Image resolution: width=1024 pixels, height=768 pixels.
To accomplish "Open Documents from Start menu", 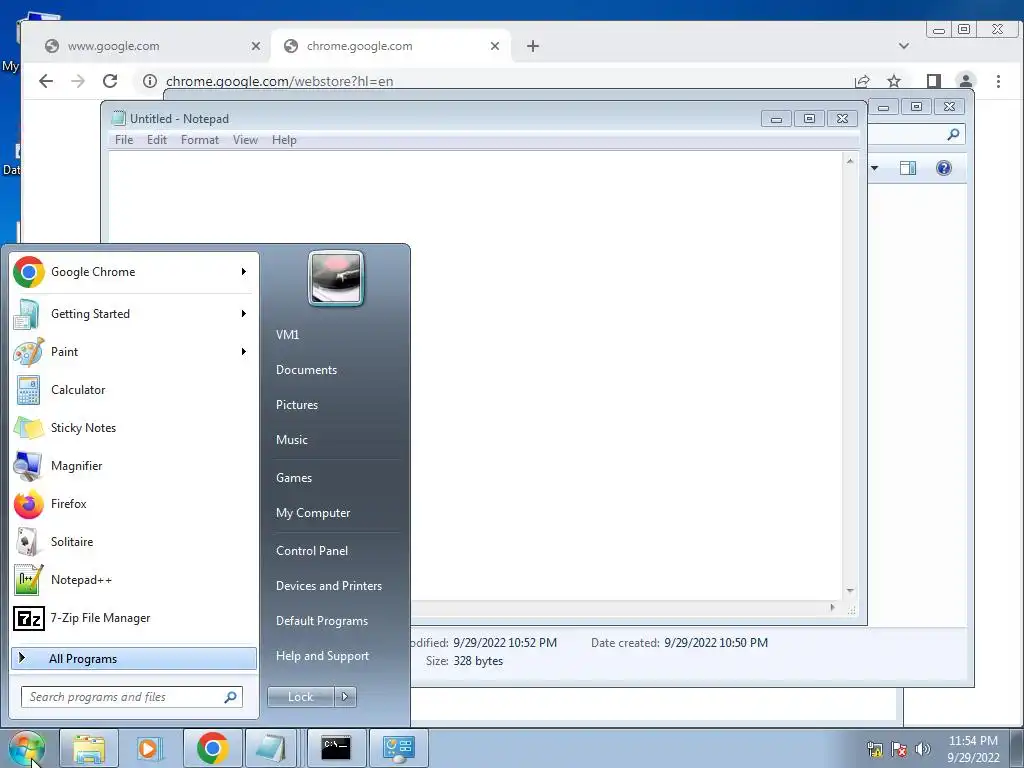I will tap(306, 370).
